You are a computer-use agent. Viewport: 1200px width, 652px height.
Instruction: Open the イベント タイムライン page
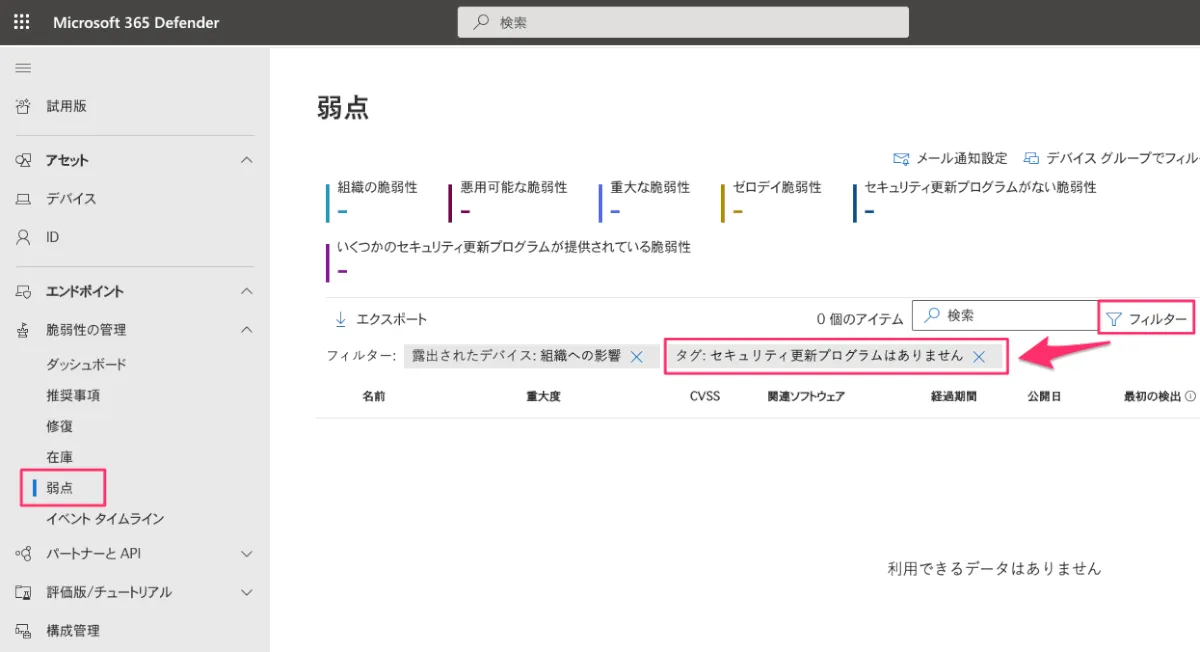point(105,519)
